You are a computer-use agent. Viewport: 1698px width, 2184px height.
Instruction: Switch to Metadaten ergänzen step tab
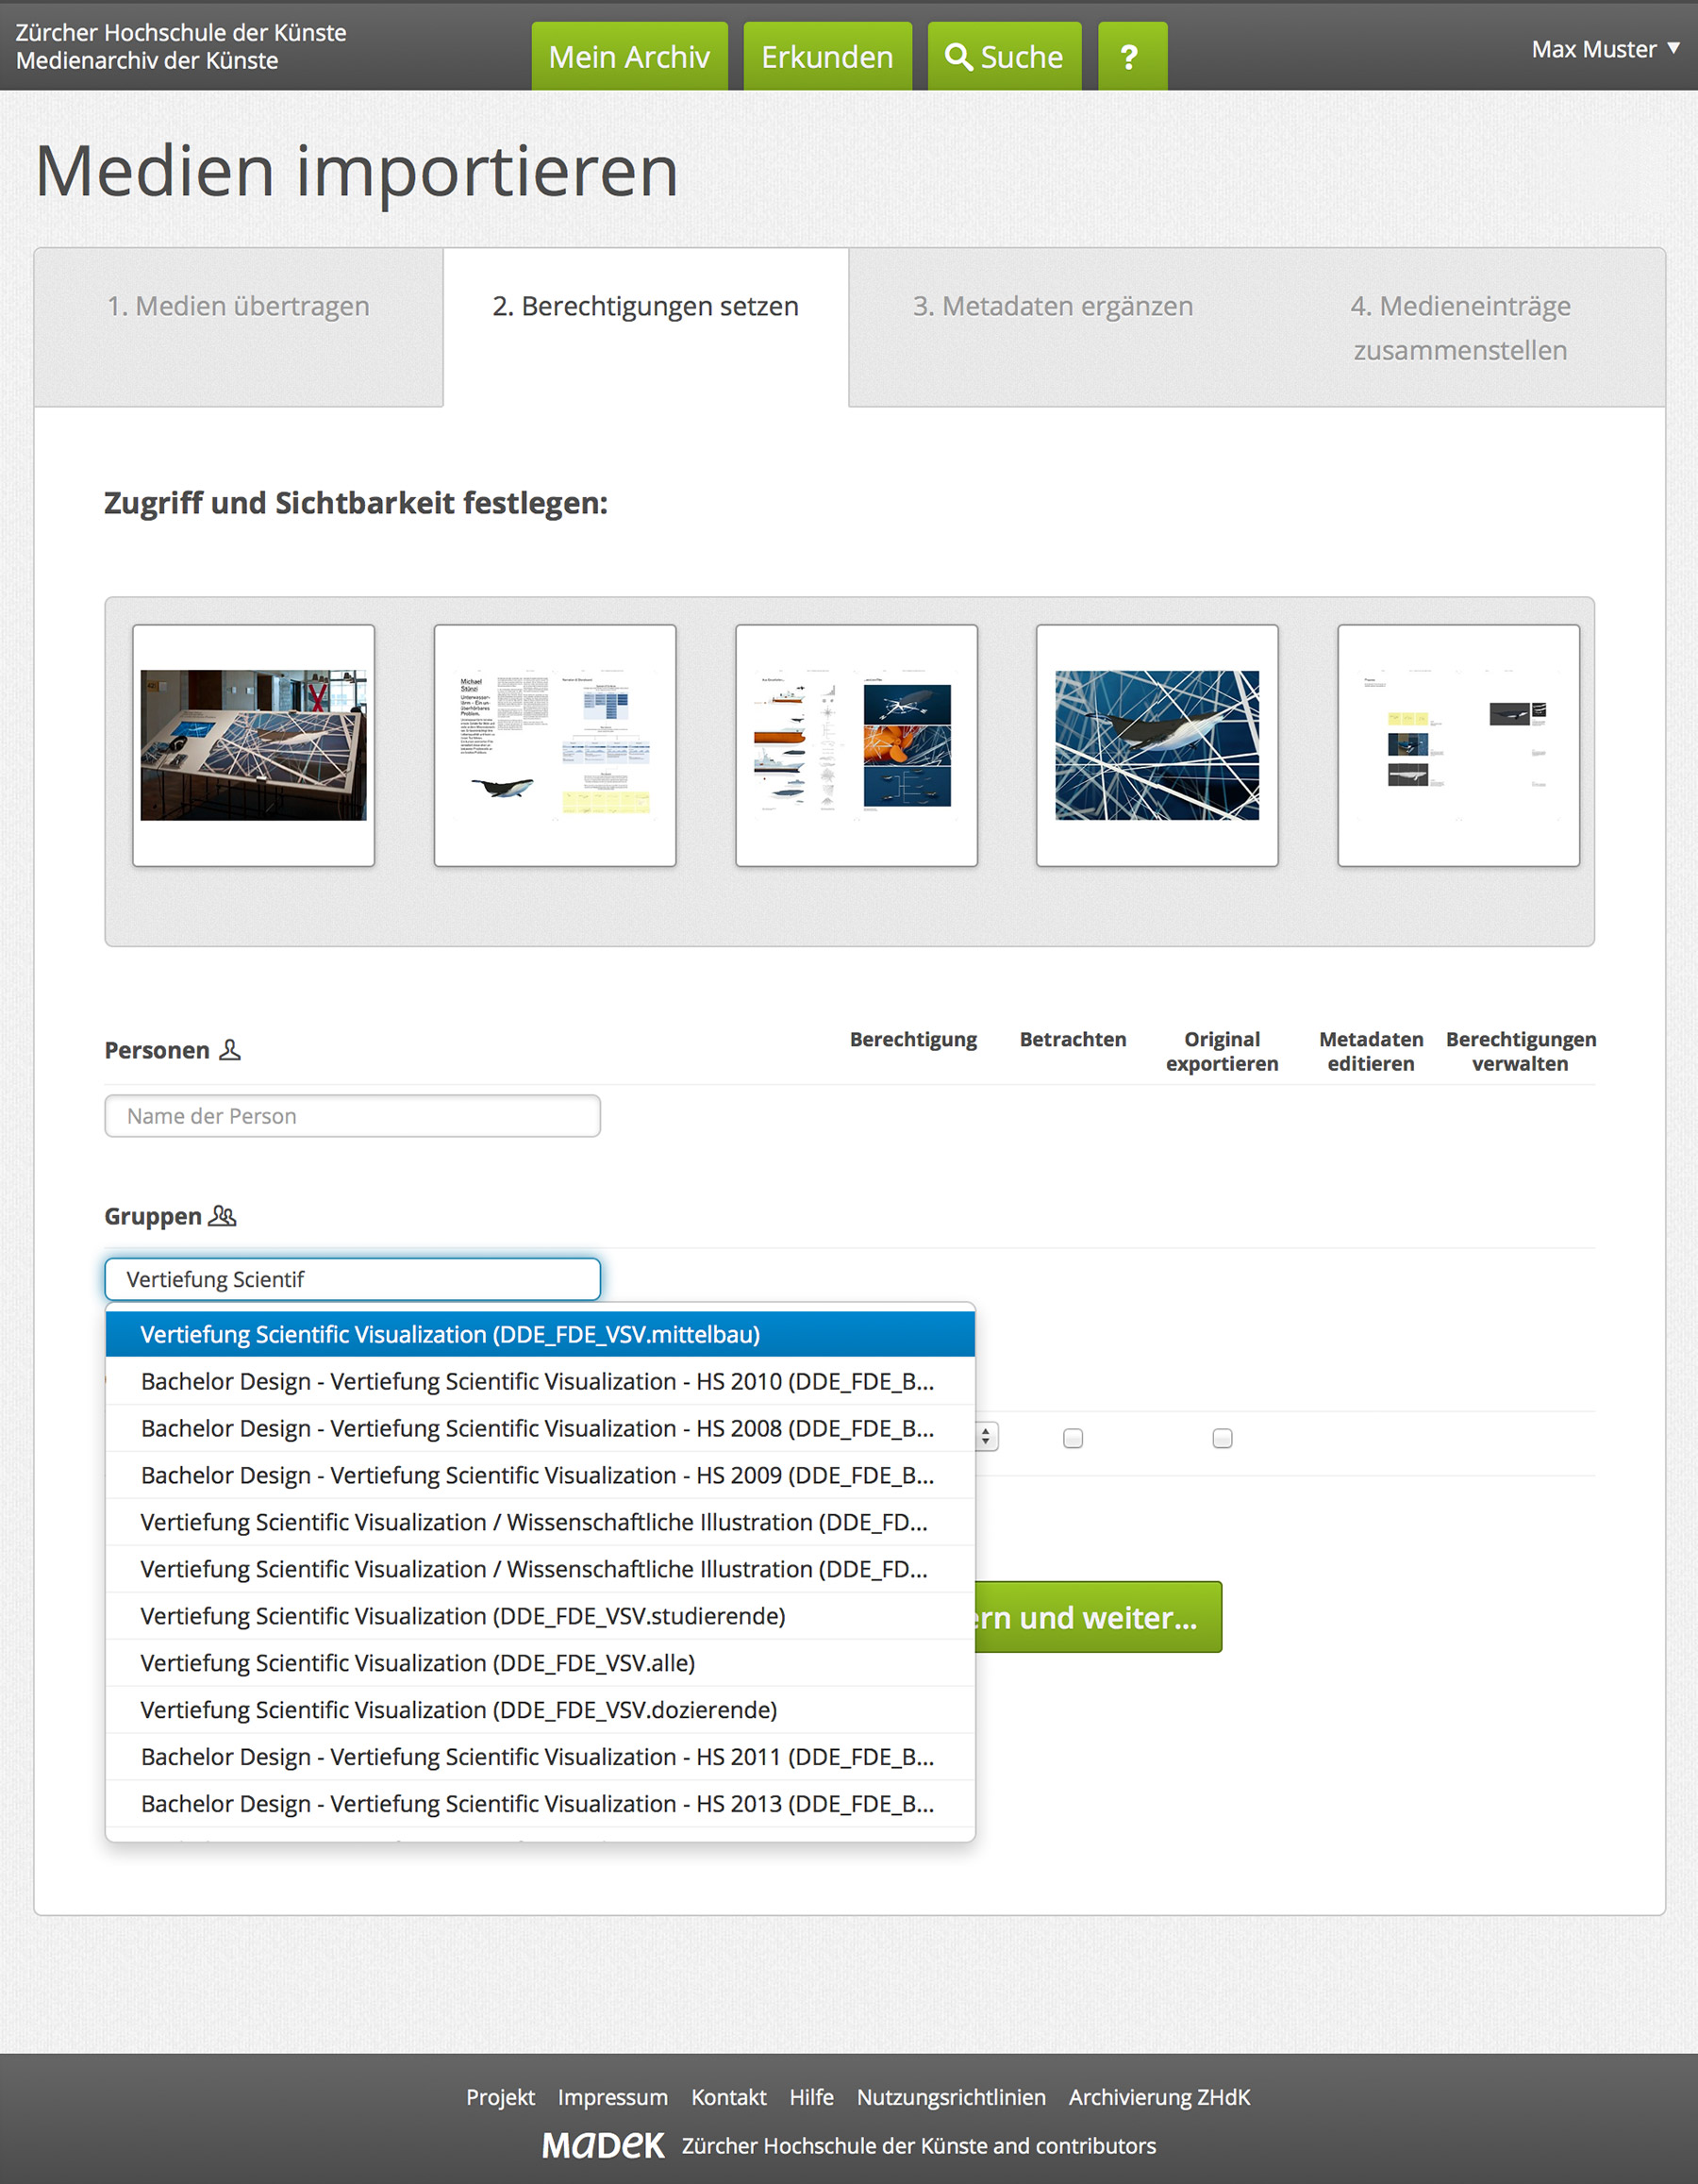(1052, 306)
